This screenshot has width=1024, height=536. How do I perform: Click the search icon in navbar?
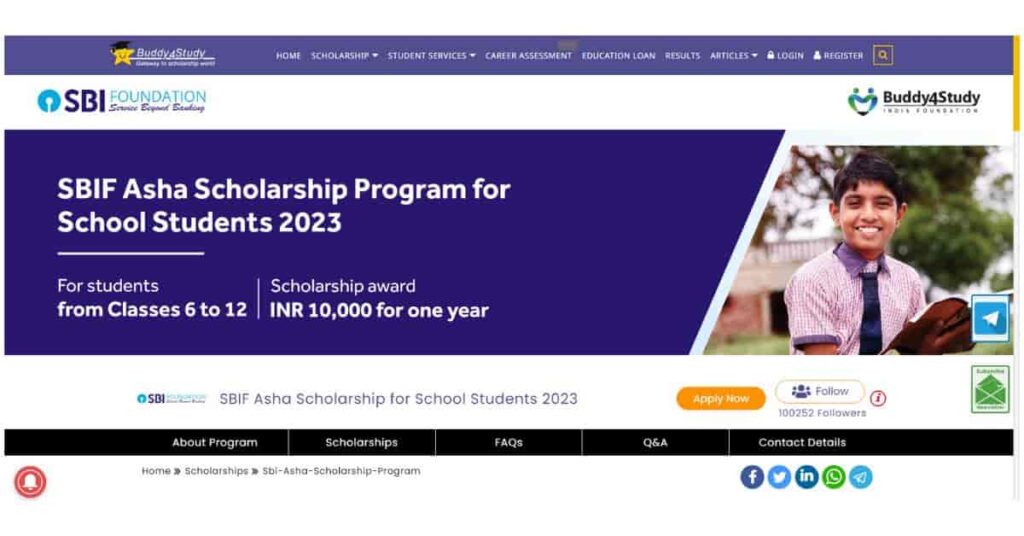pyautogui.click(x=882, y=55)
